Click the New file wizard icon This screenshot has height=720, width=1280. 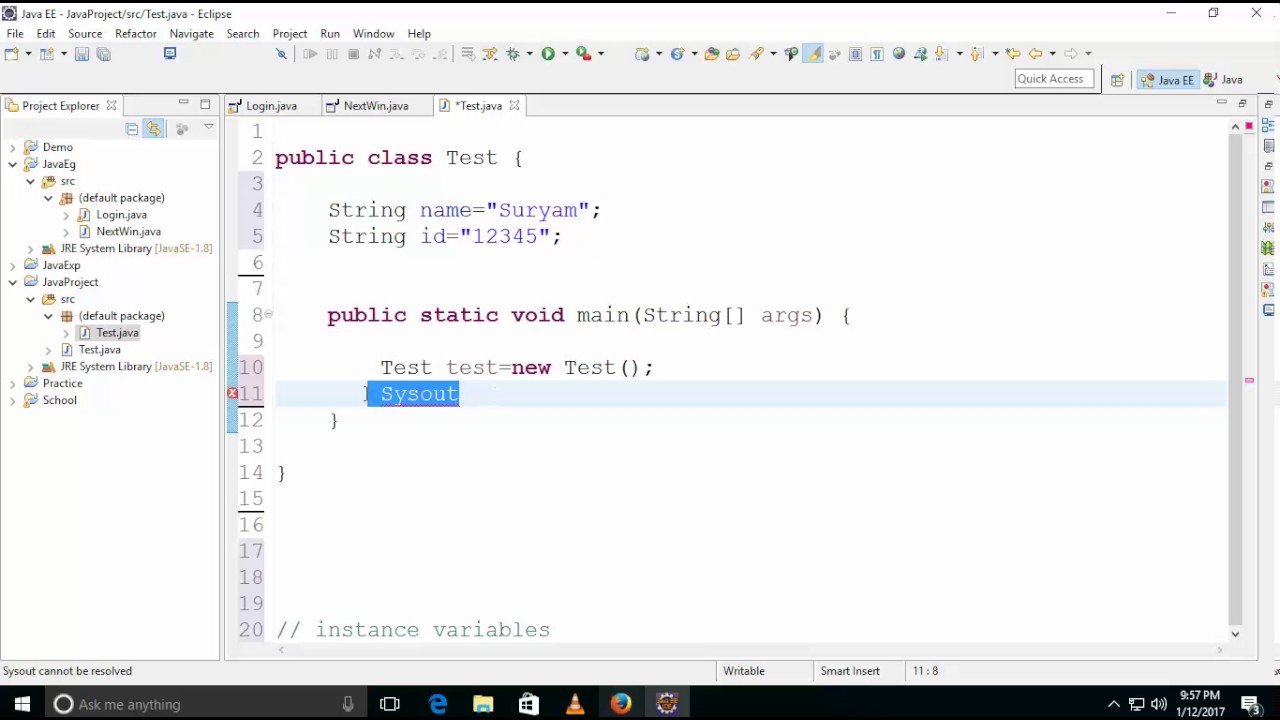click(12, 54)
